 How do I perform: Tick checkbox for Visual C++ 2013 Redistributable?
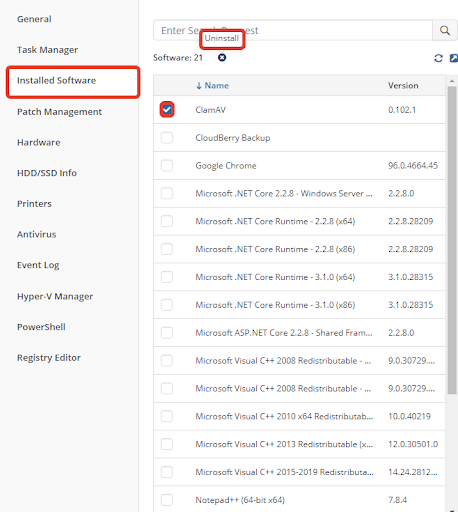[x=167, y=444]
